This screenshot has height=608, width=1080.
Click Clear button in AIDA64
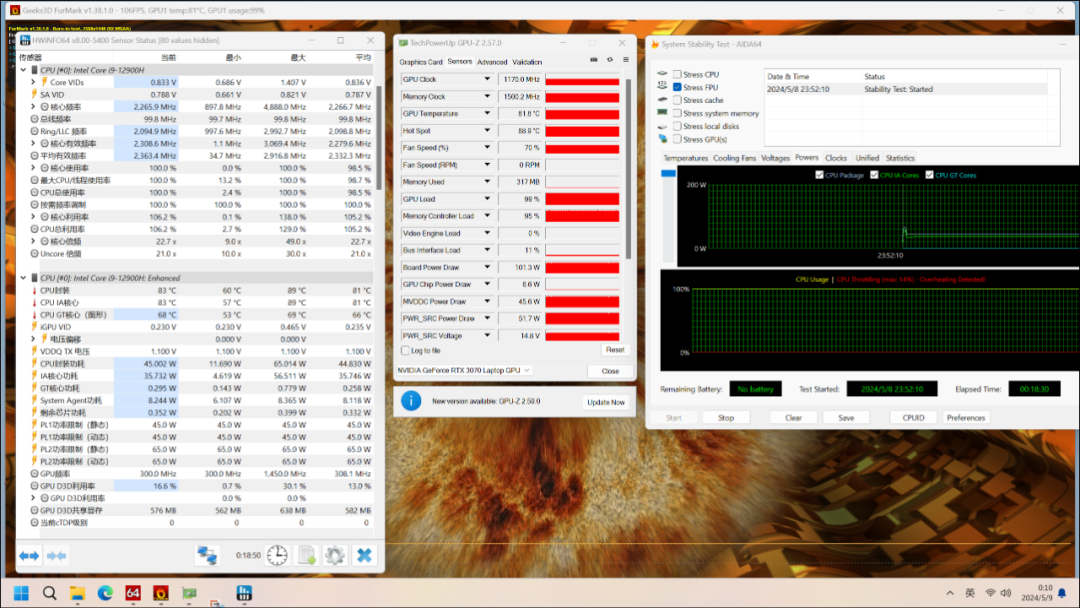tap(793, 418)
